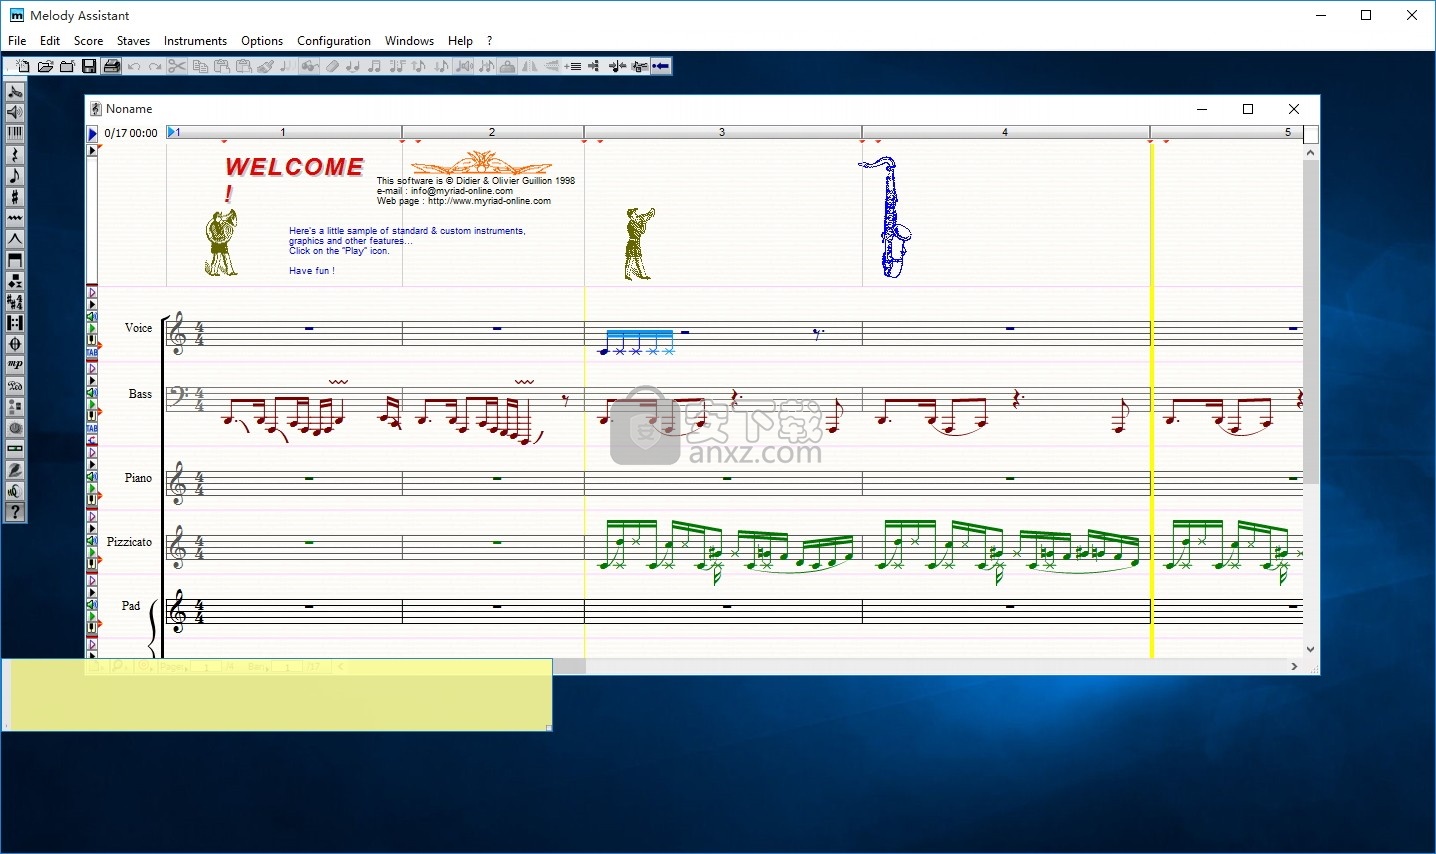
Task: Click the Voice staff name label
Action: 138,328
